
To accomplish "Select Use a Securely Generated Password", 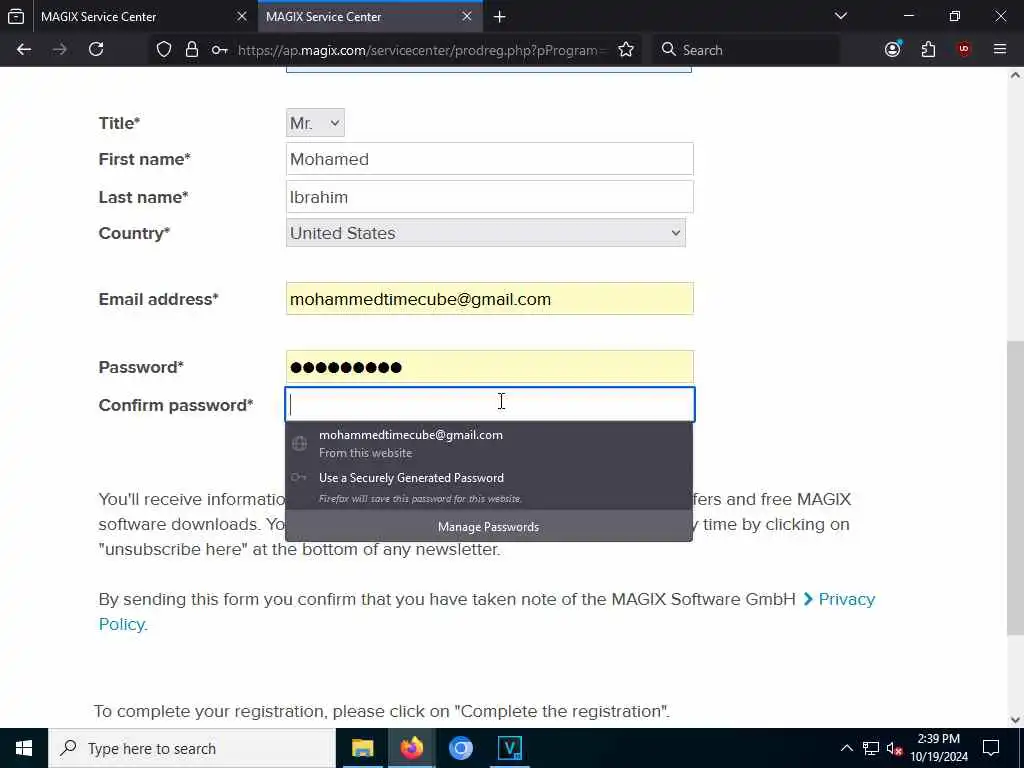I will click(489, 487).
